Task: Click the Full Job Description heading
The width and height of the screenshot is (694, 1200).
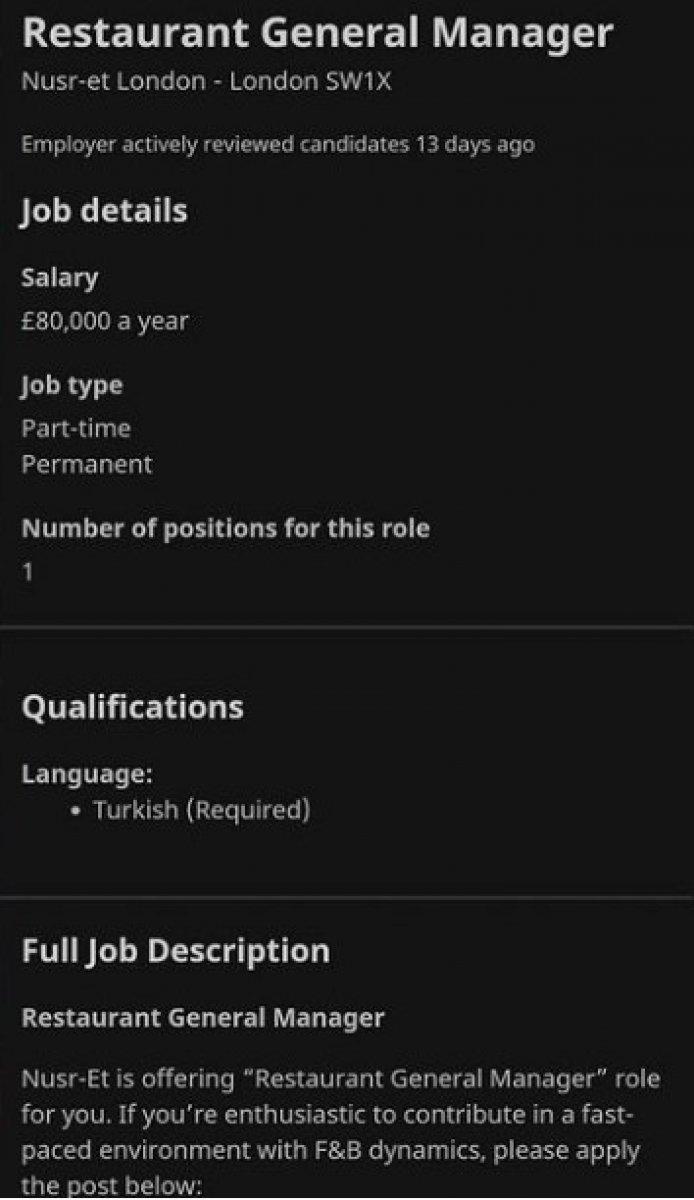Action: pos(175,950)
